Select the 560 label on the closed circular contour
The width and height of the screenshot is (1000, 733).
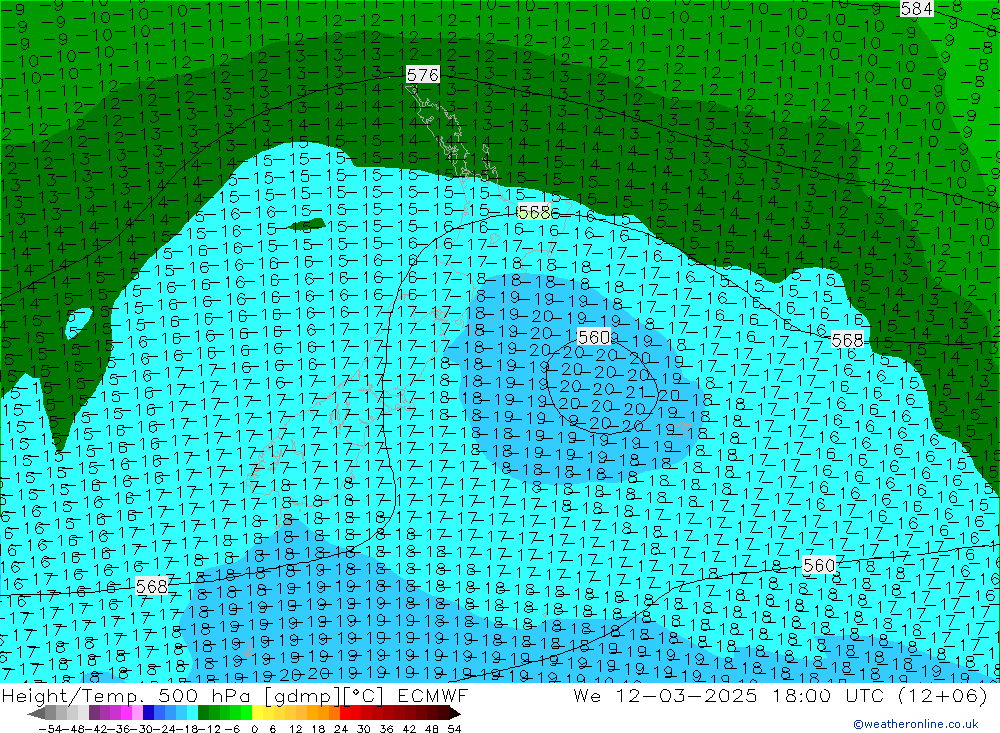594,337
